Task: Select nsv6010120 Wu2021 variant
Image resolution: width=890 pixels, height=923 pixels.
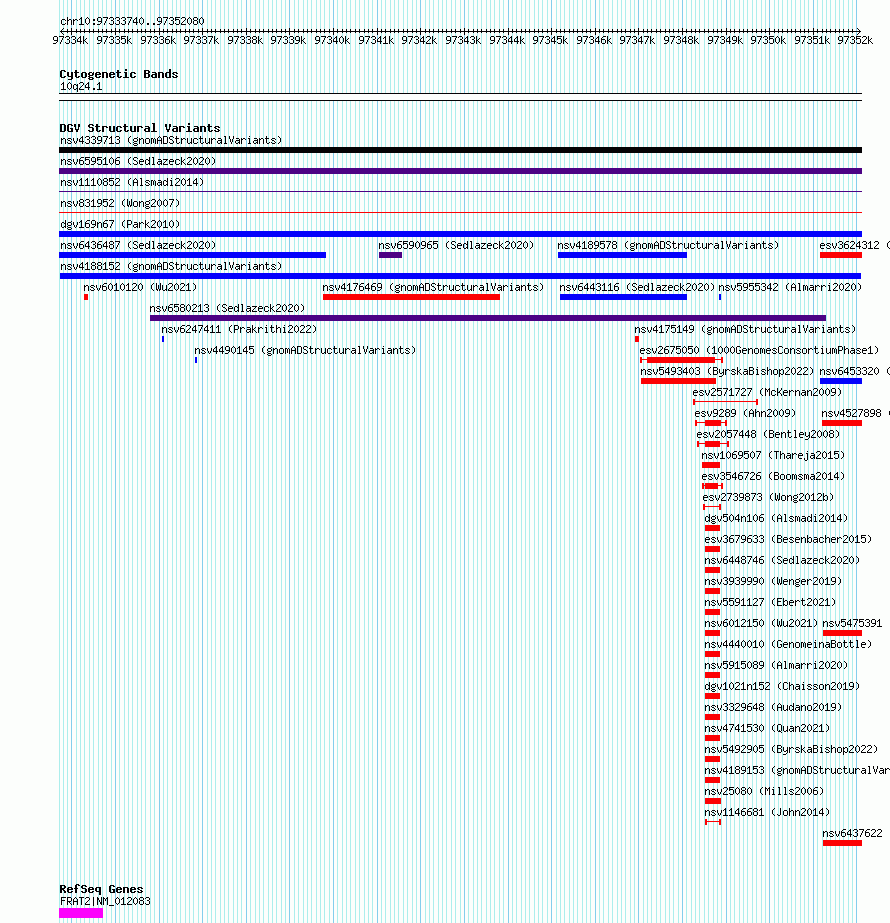Action: [140, 287]
